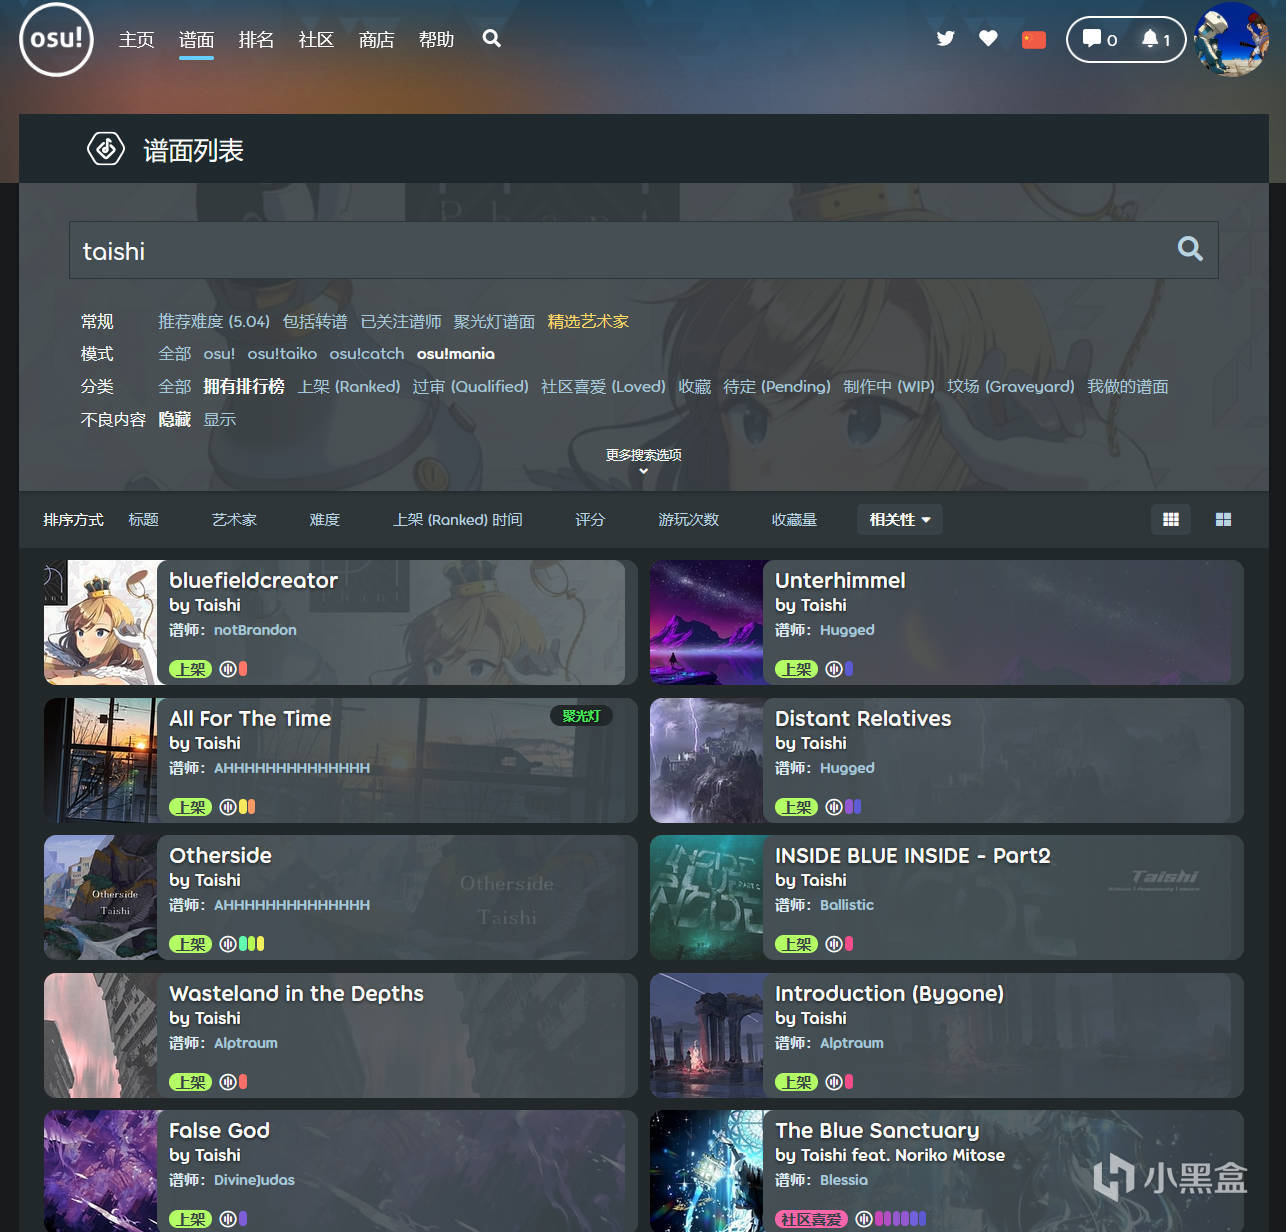Click mania icon on Introduction (Bygone) card

click(834, 1082)
